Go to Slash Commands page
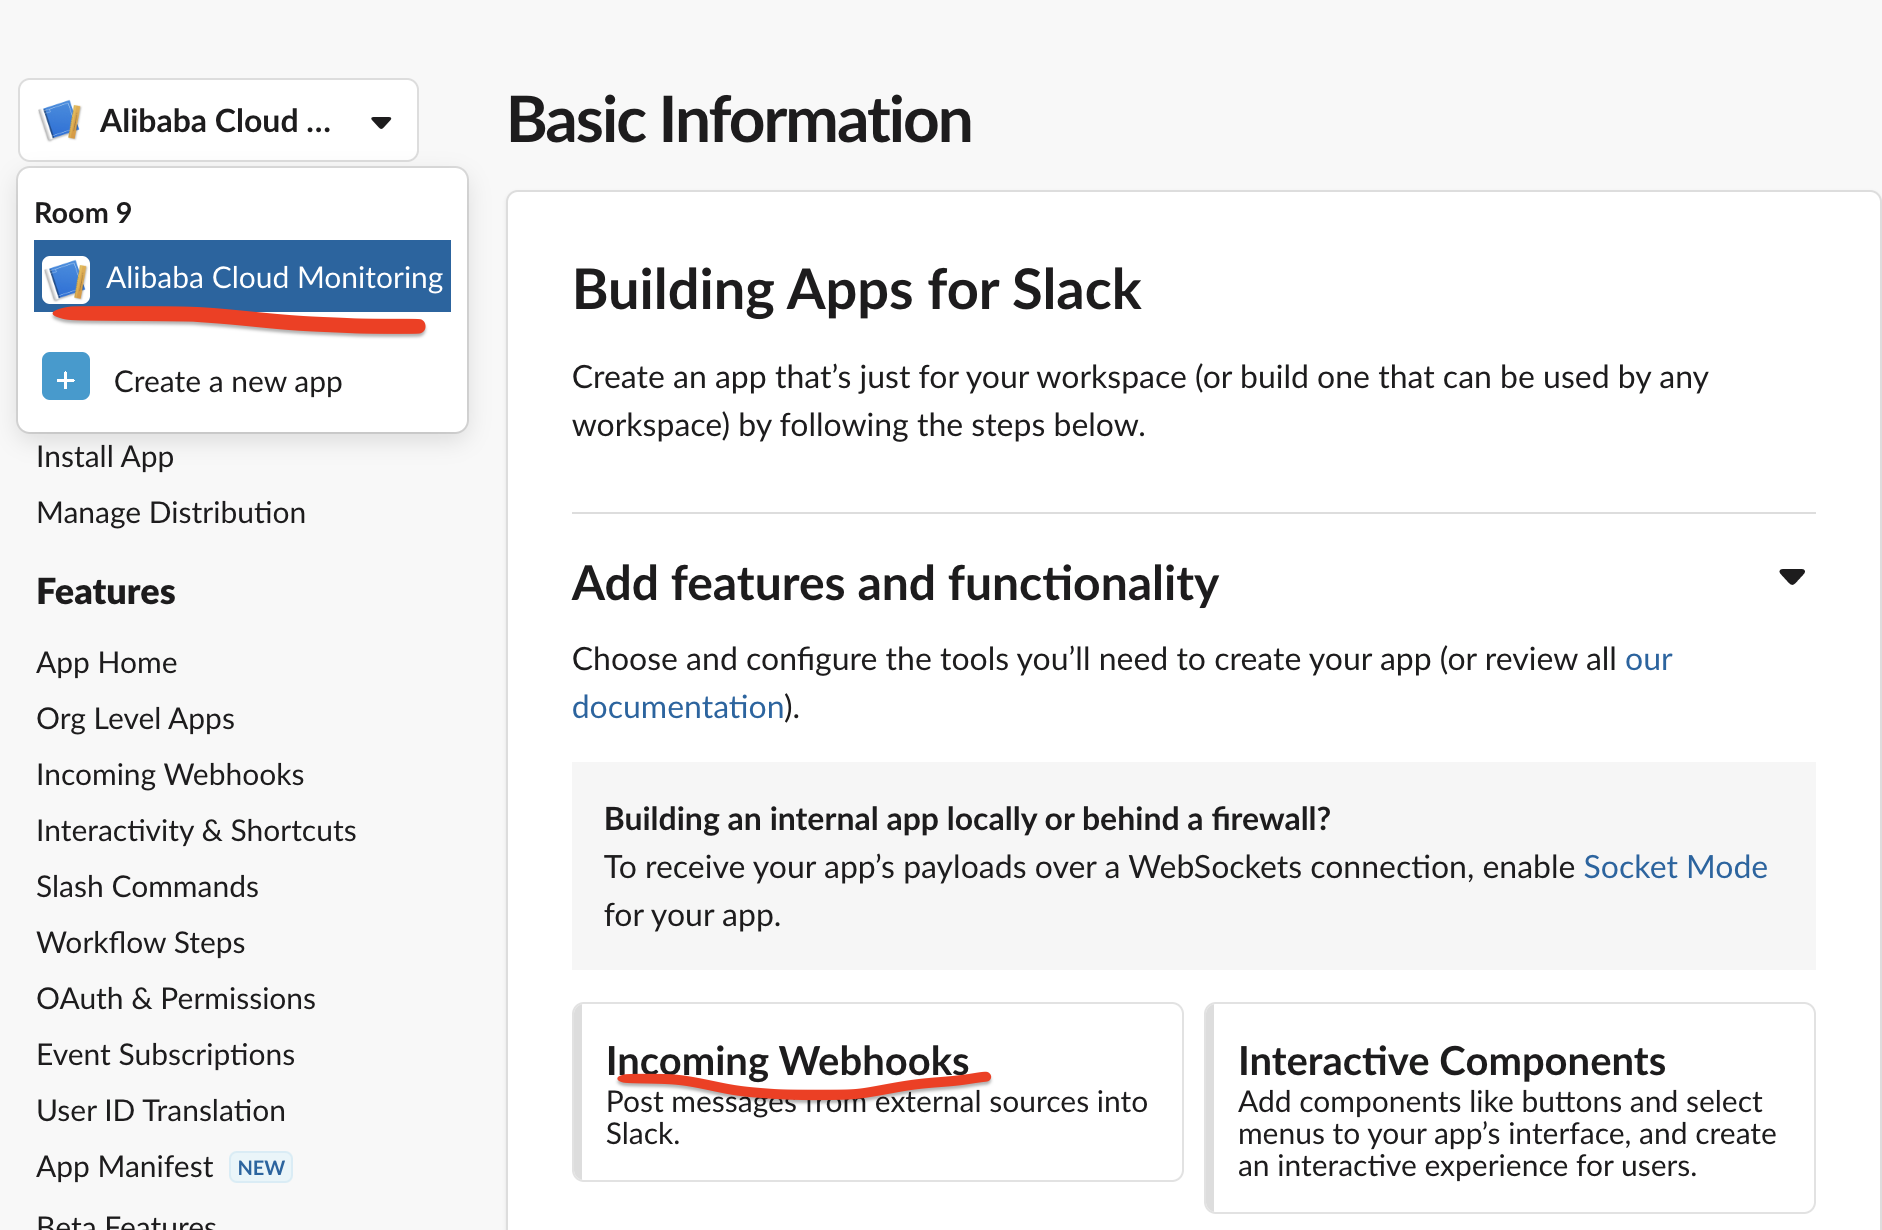Viewport: 1882px width, 1230px height. [147, 887]
